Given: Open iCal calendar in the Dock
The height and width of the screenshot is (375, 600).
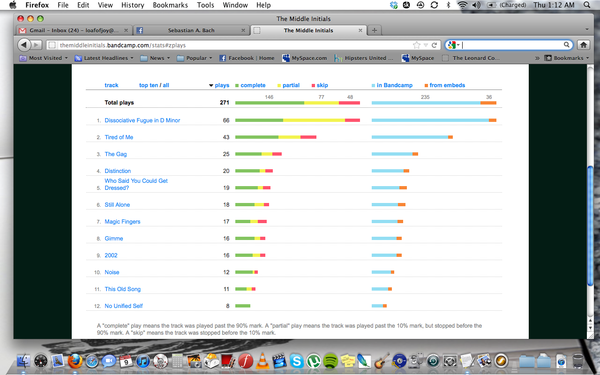Looking at the screenshot, I should click(126, 361).
